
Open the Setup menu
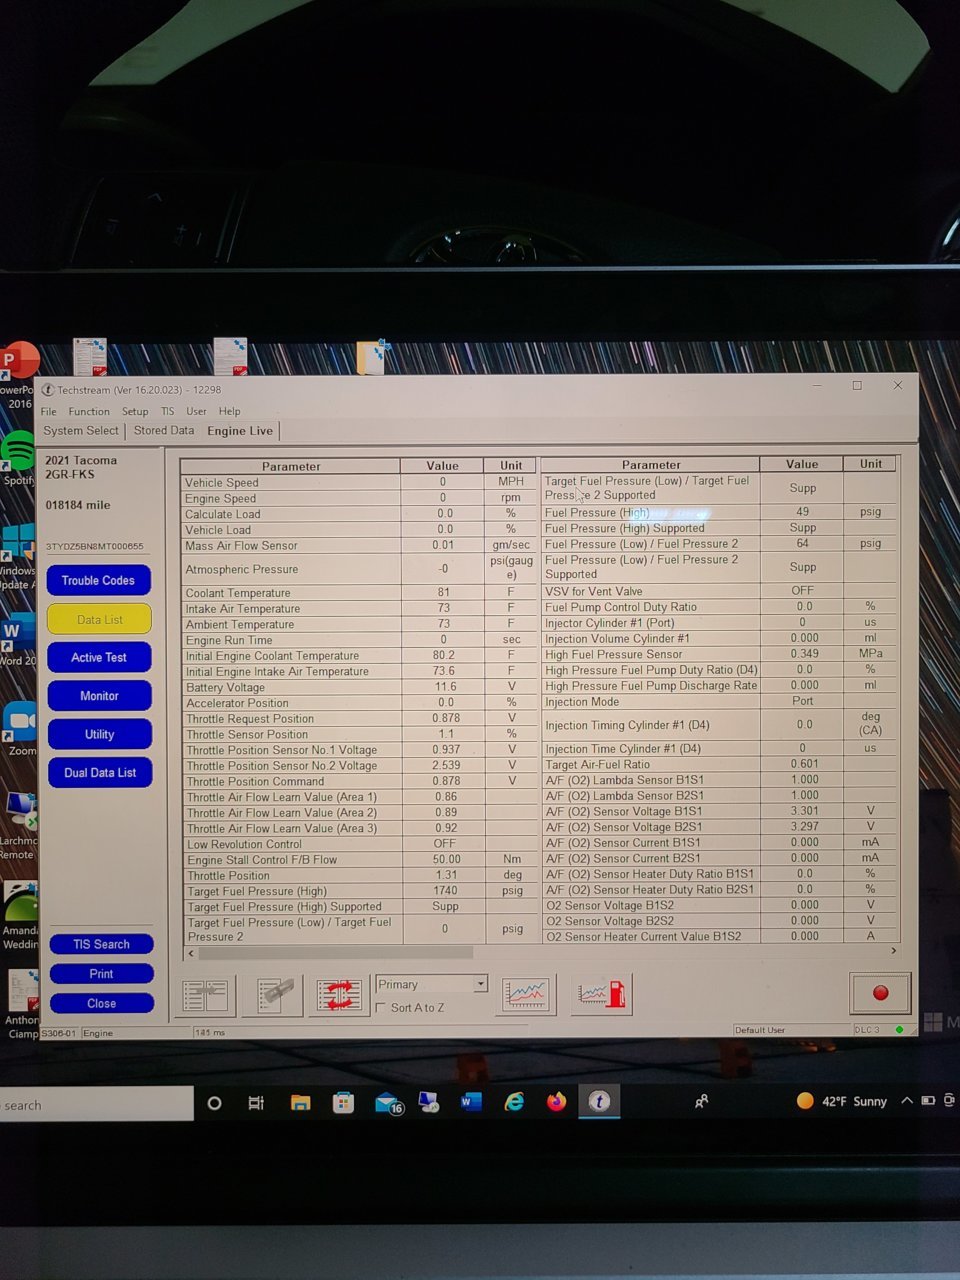point(135,411)
